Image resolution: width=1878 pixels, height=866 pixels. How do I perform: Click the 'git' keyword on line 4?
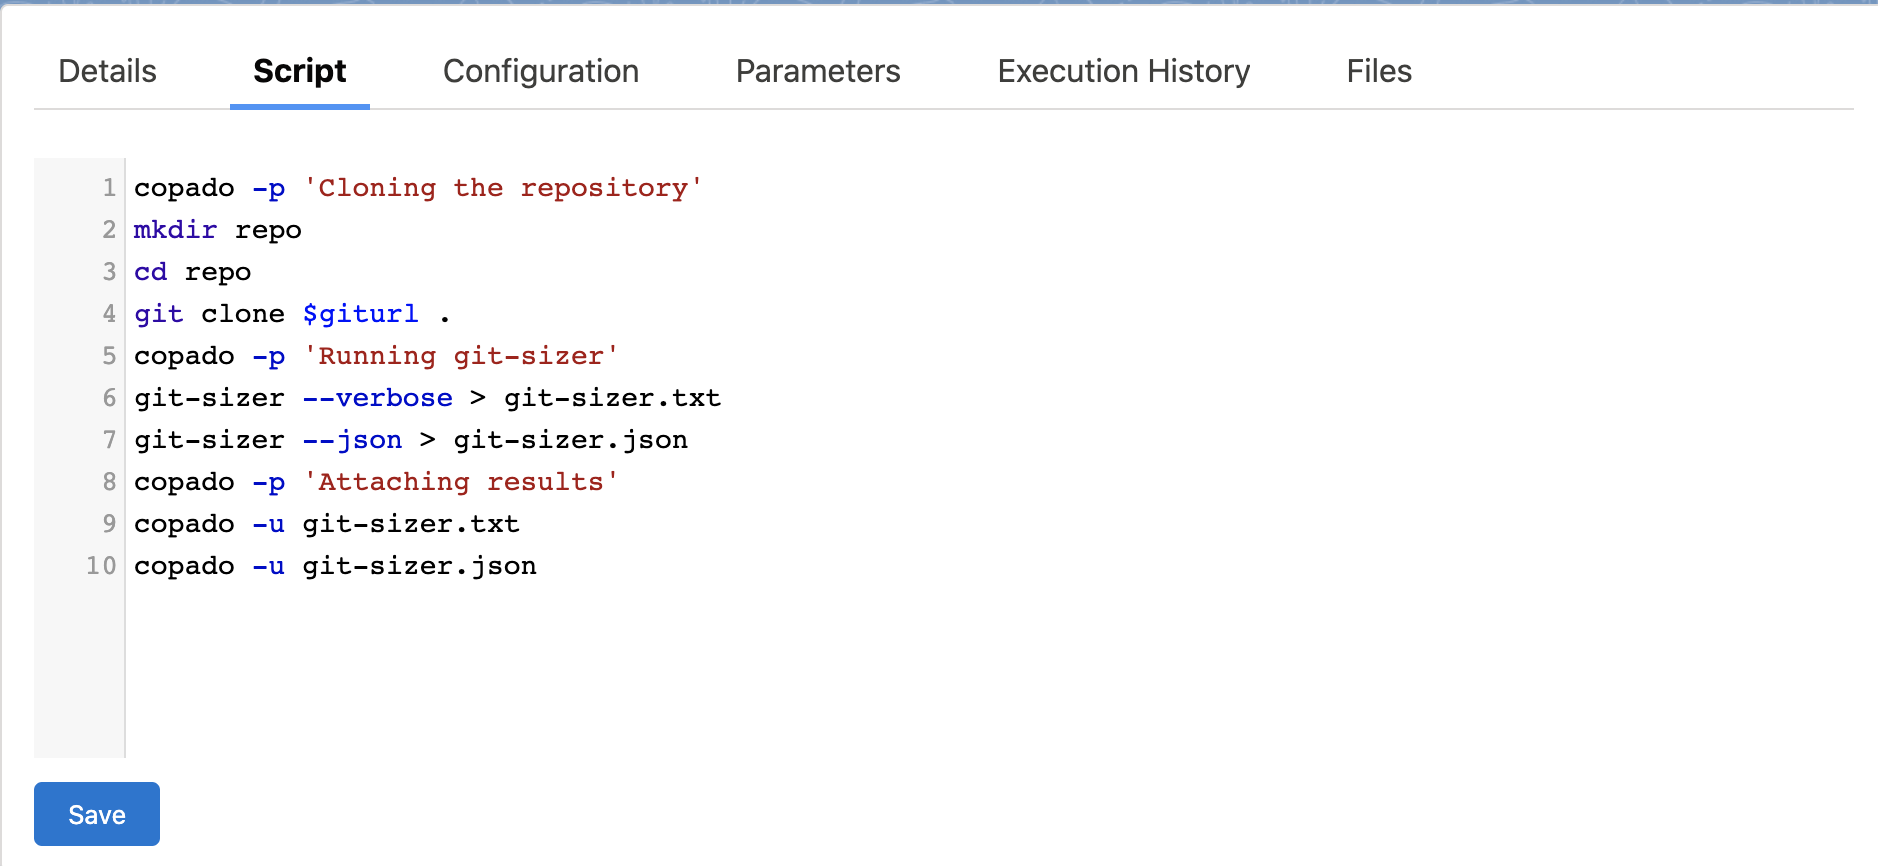(159, 314)
